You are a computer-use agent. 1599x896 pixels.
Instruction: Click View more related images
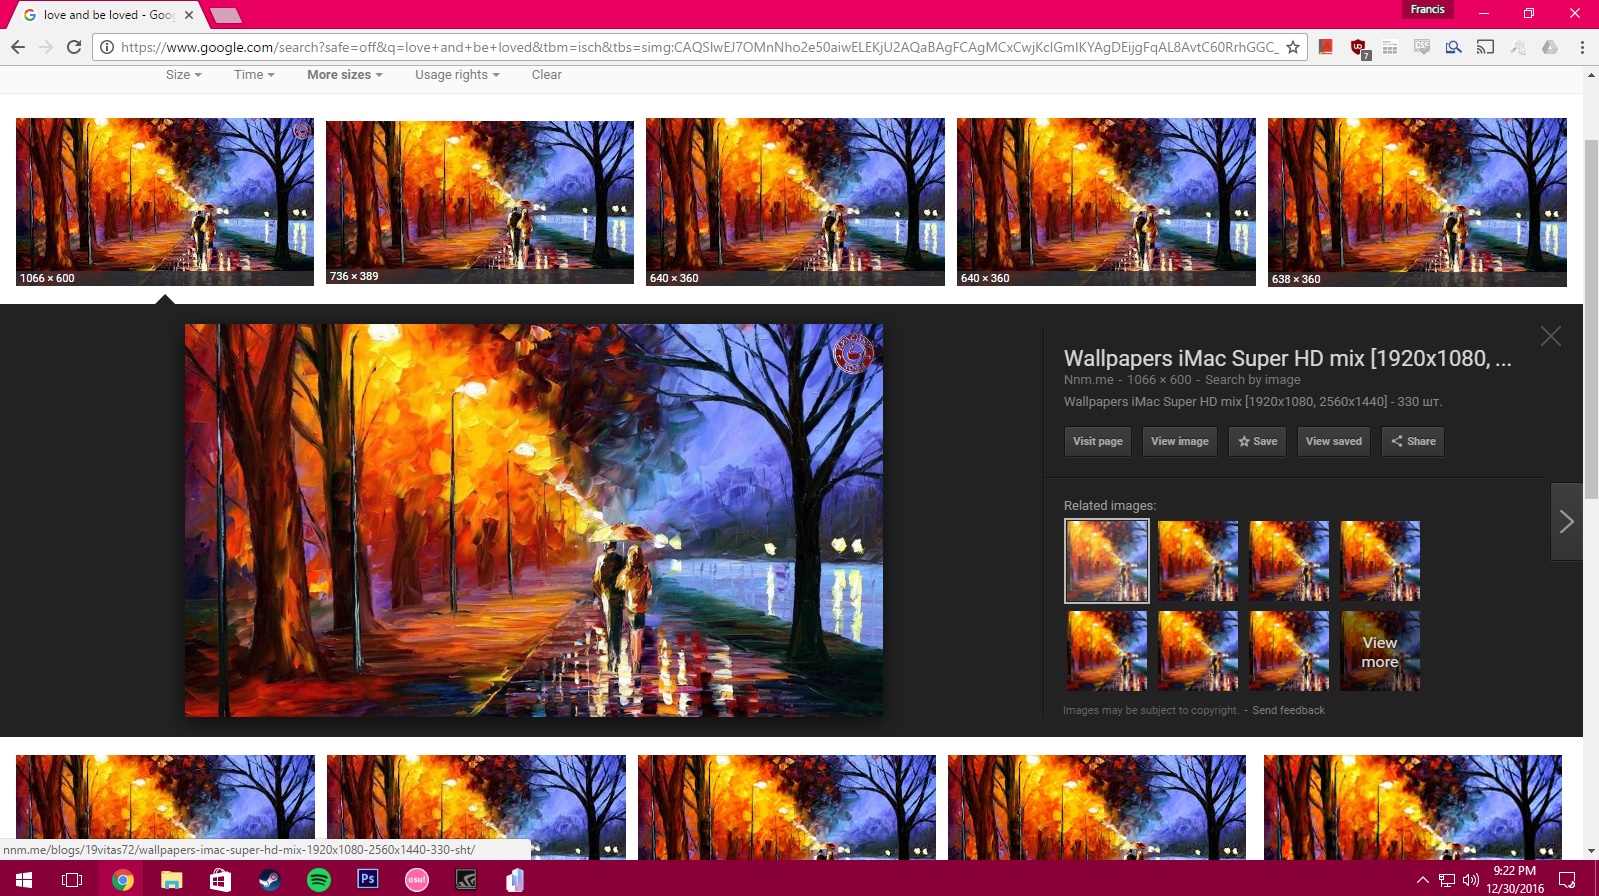click(x=1380, y=651)
